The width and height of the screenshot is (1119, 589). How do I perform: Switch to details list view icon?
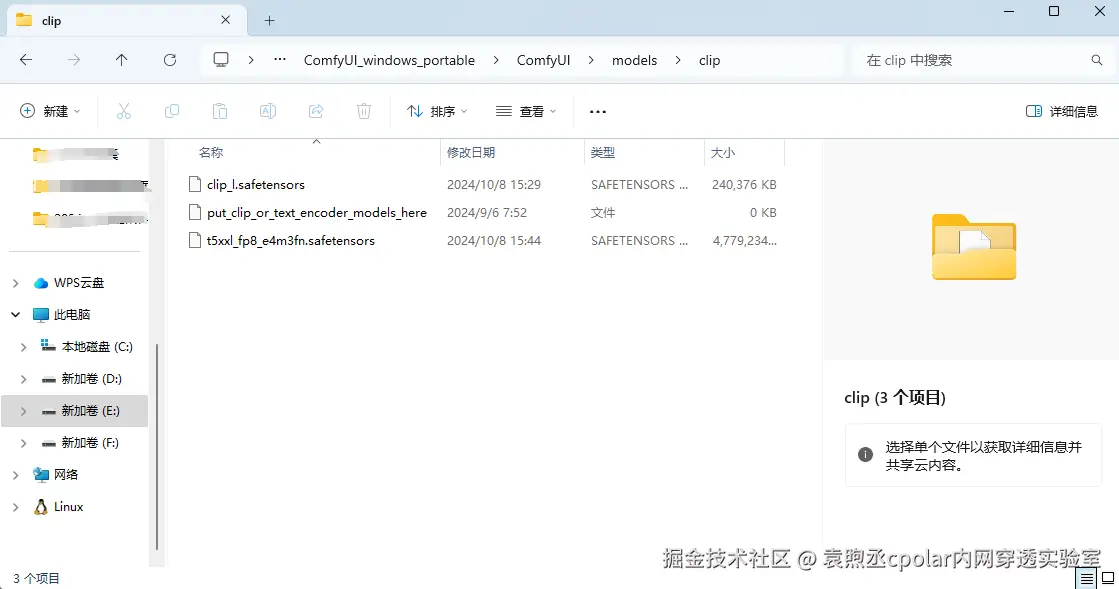[x=1087, y=578]
